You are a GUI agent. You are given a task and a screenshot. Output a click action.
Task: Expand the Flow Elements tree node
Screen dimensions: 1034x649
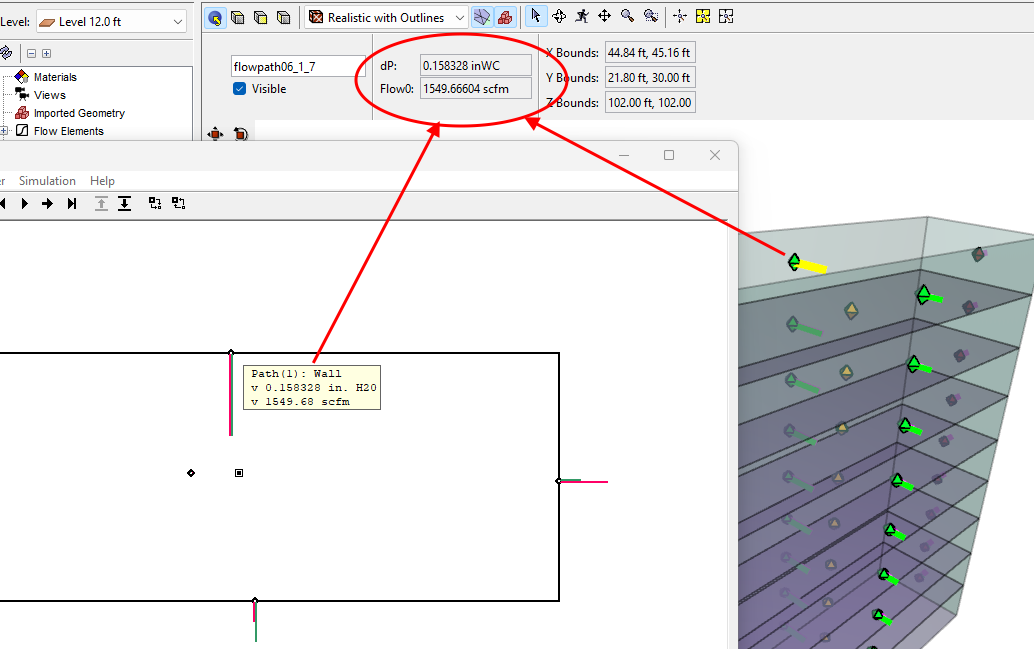click(x=4, y=130)
